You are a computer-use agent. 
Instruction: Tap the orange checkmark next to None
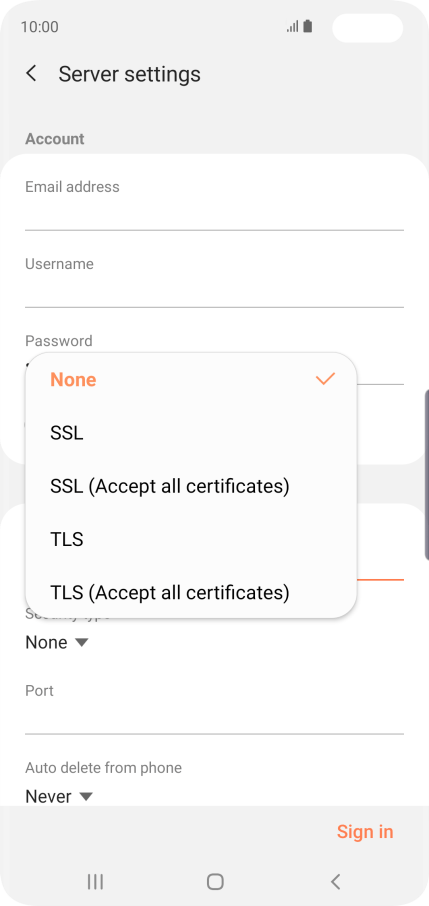coord(326,379)
